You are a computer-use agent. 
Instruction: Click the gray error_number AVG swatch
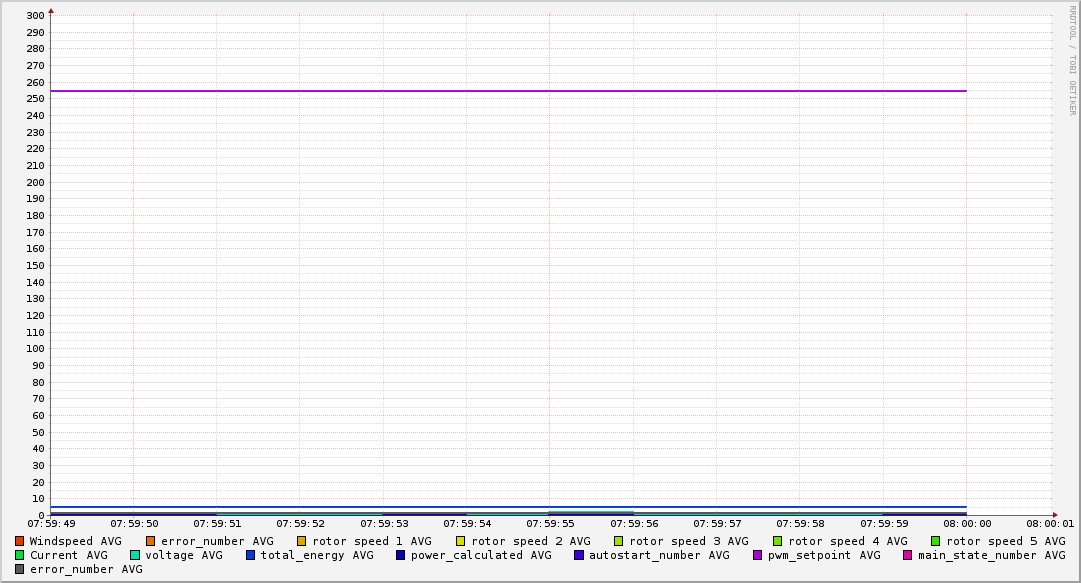click(20, 569)
